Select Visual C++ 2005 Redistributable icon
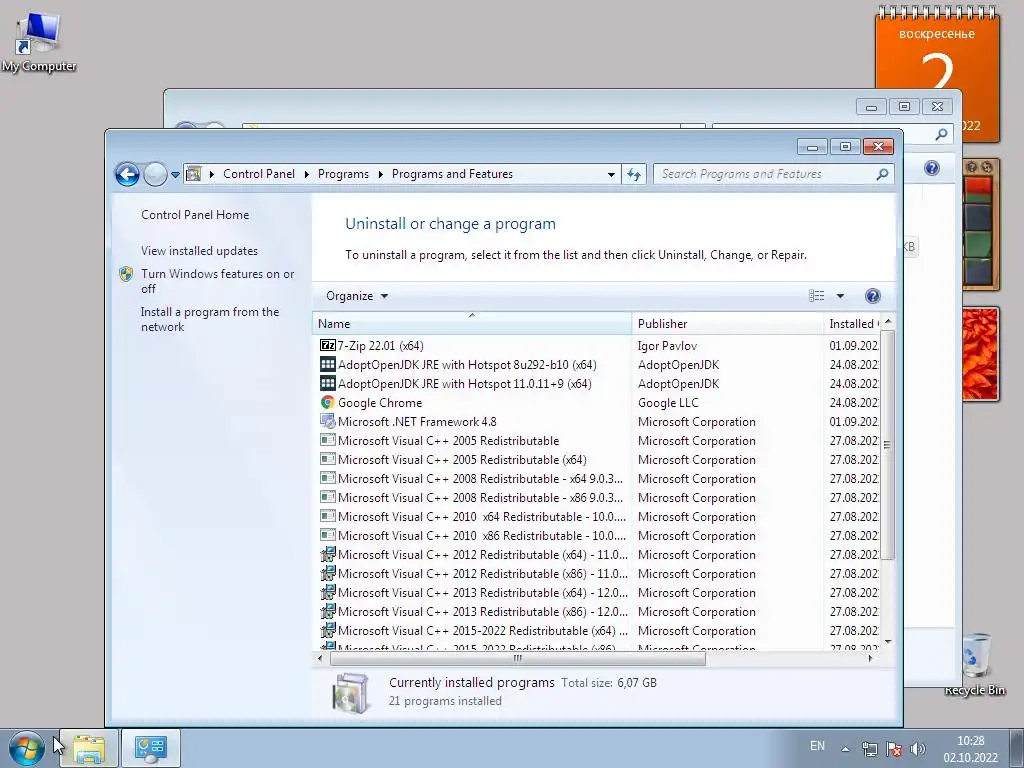Viewport: 1024px width, 768px height. [328, 440]
